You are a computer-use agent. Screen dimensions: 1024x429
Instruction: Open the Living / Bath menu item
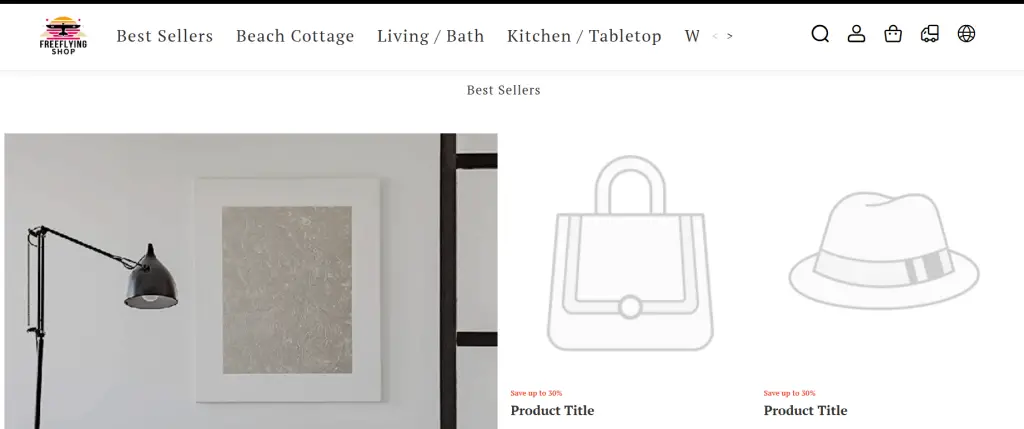click(430, 36)
